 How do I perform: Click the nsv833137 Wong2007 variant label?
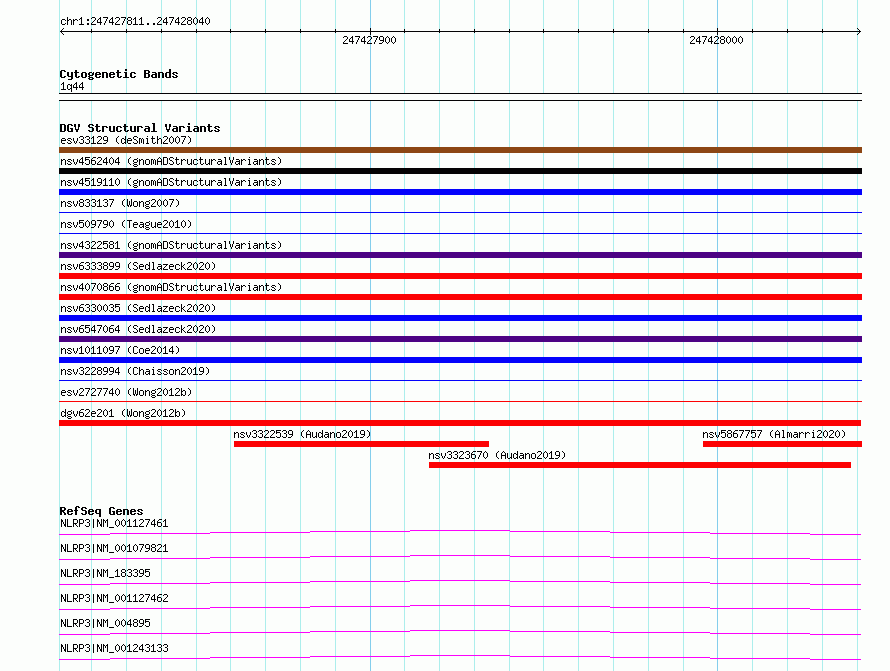tap(120, 203)
